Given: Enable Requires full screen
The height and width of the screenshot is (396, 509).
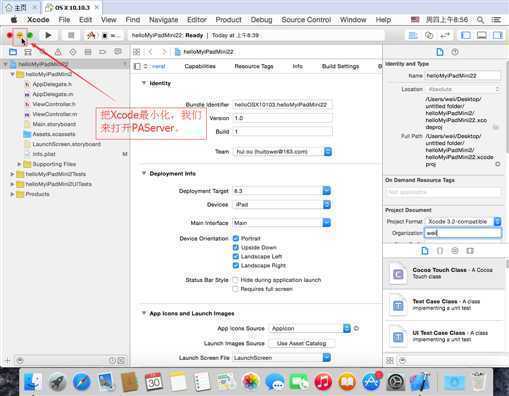Looking at the screenshot, I should (x=236, y=289).
